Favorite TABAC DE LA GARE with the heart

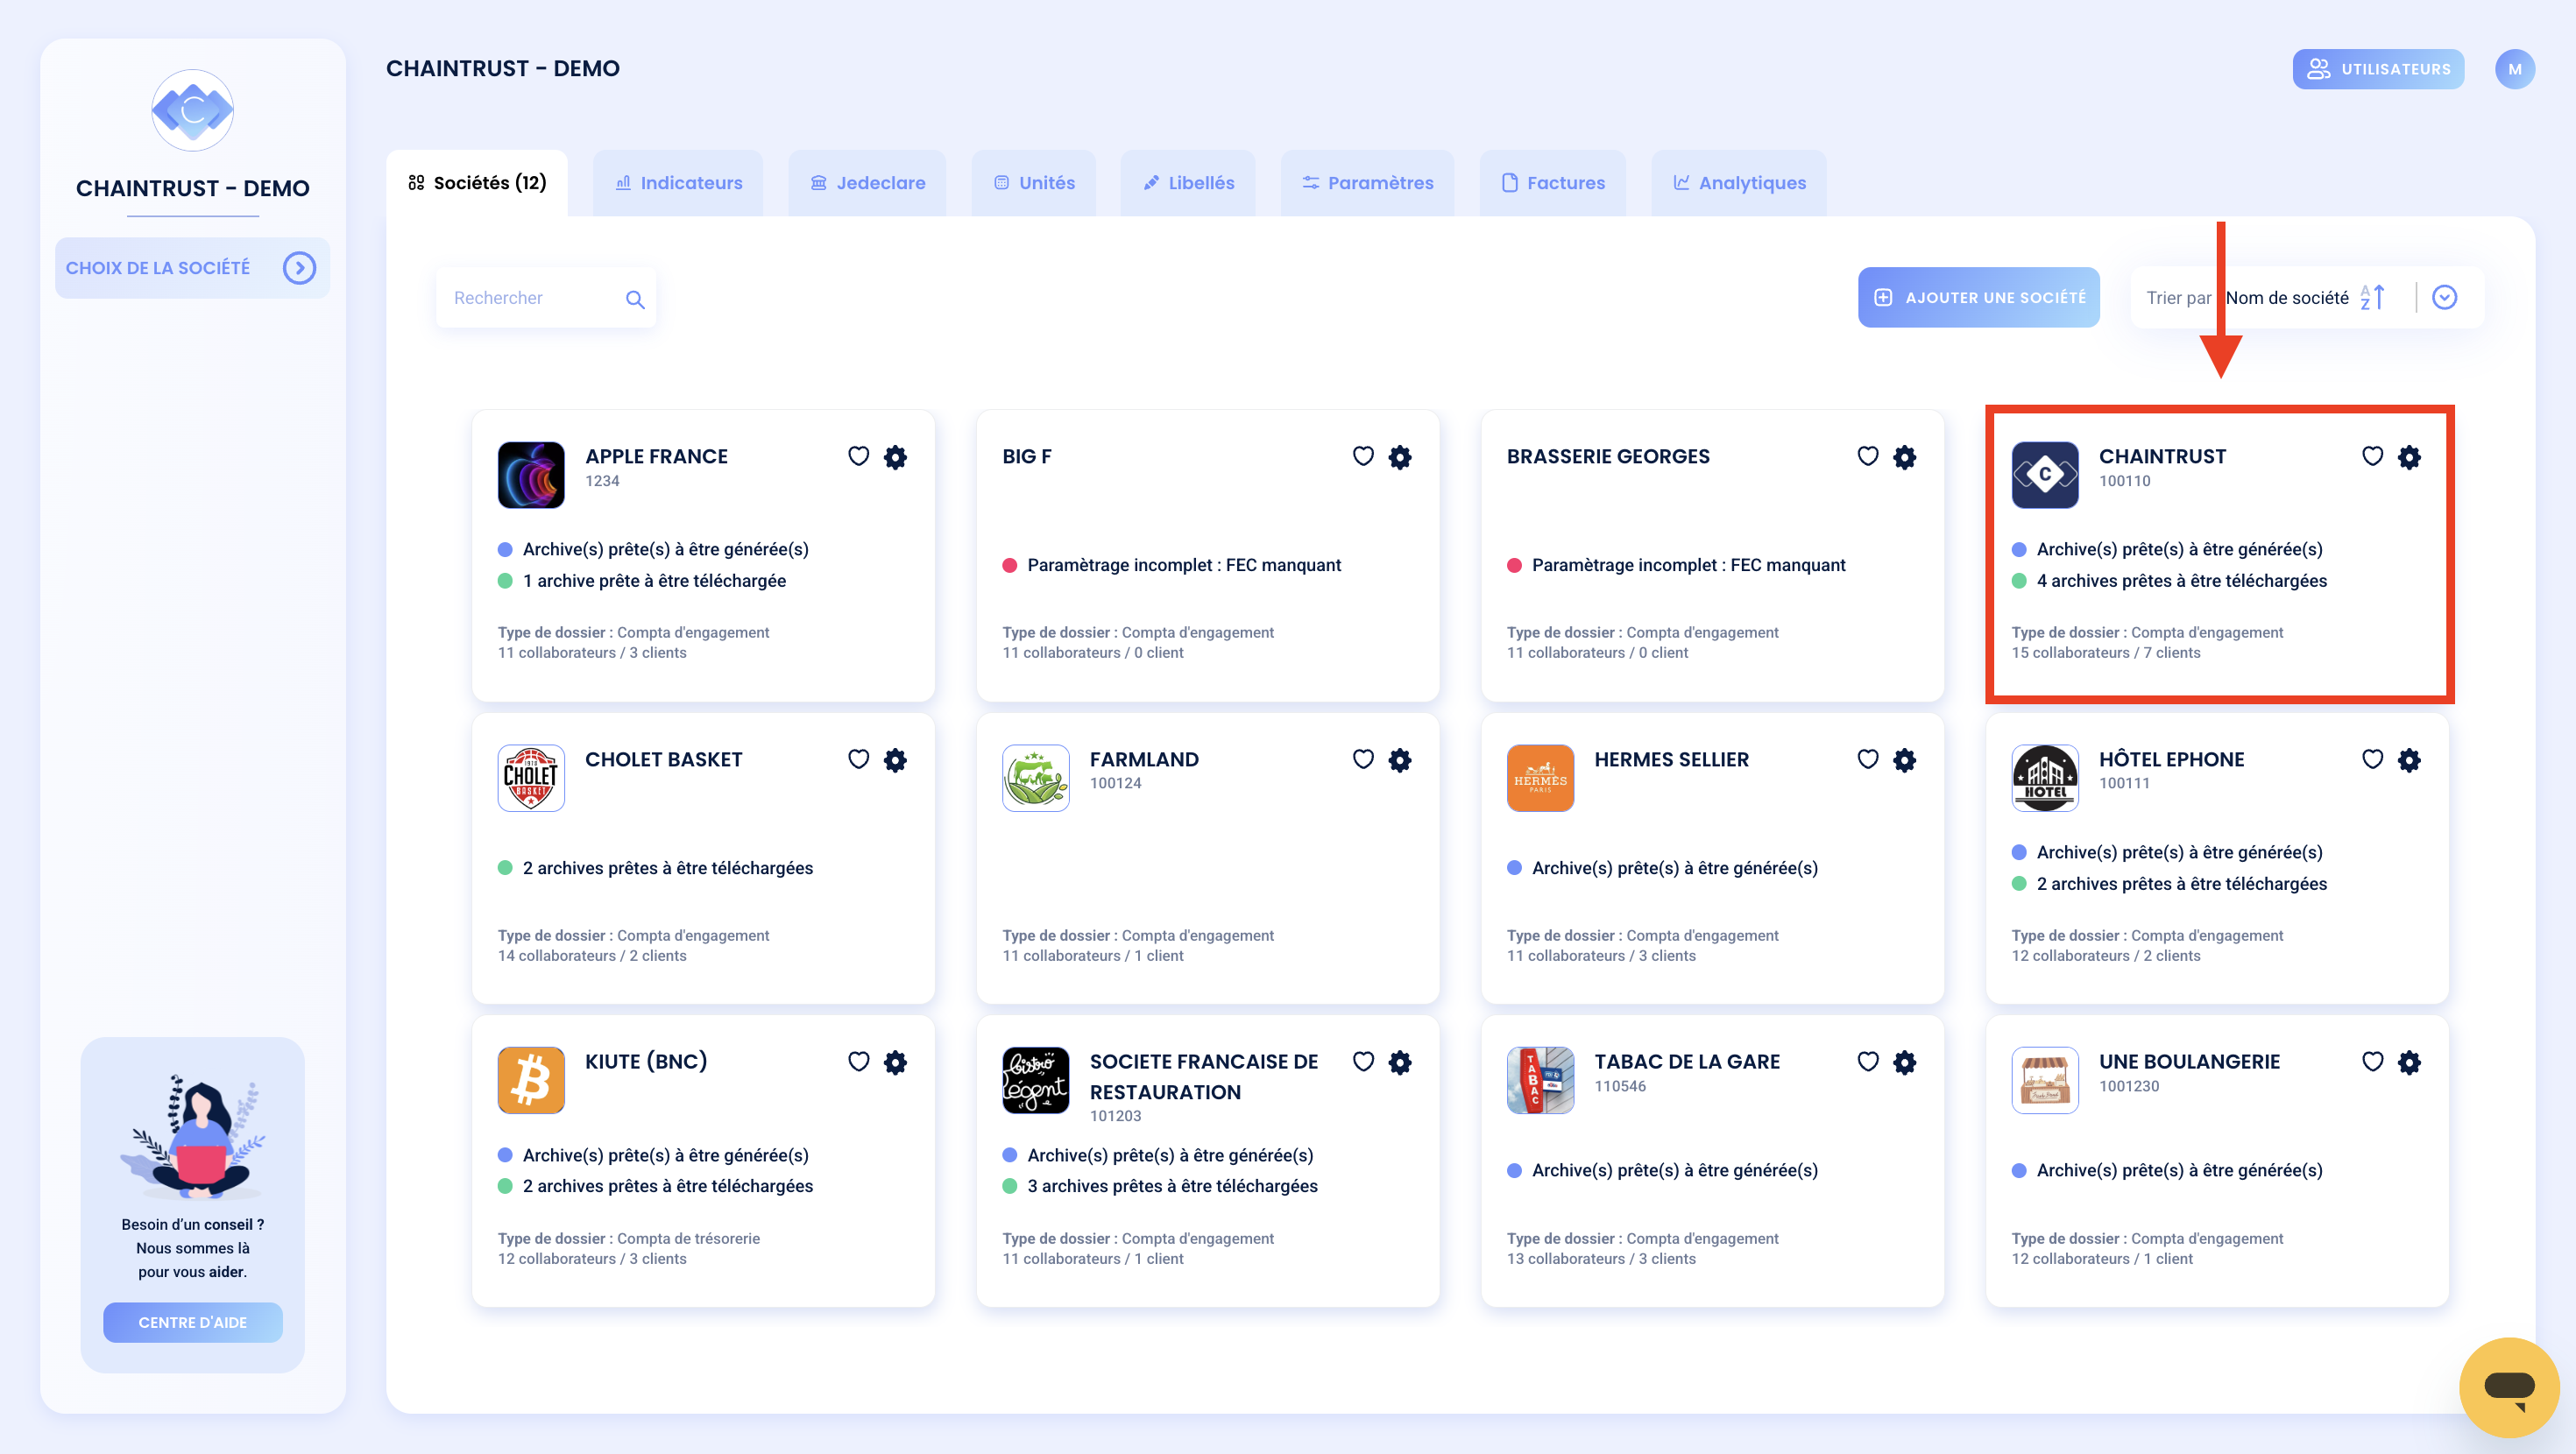coord(1868,1061)
